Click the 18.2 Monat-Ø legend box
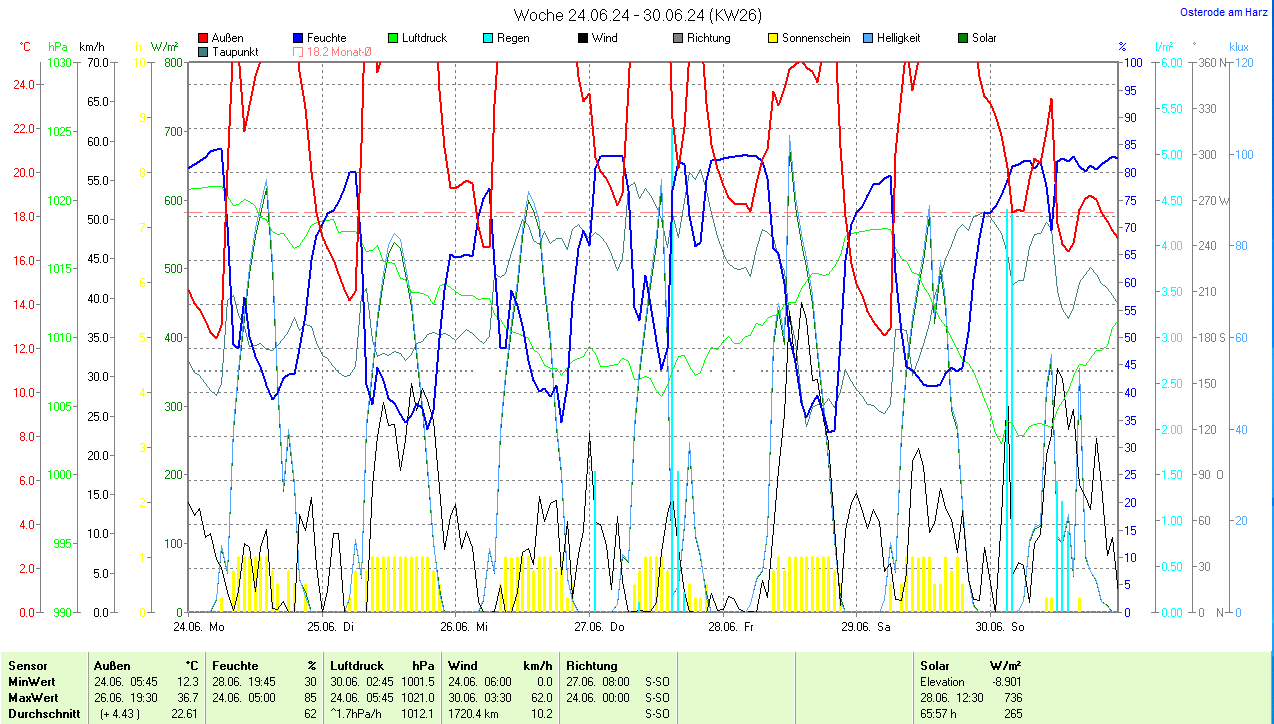Viewport: 1274px width, 724px height. 298,51
